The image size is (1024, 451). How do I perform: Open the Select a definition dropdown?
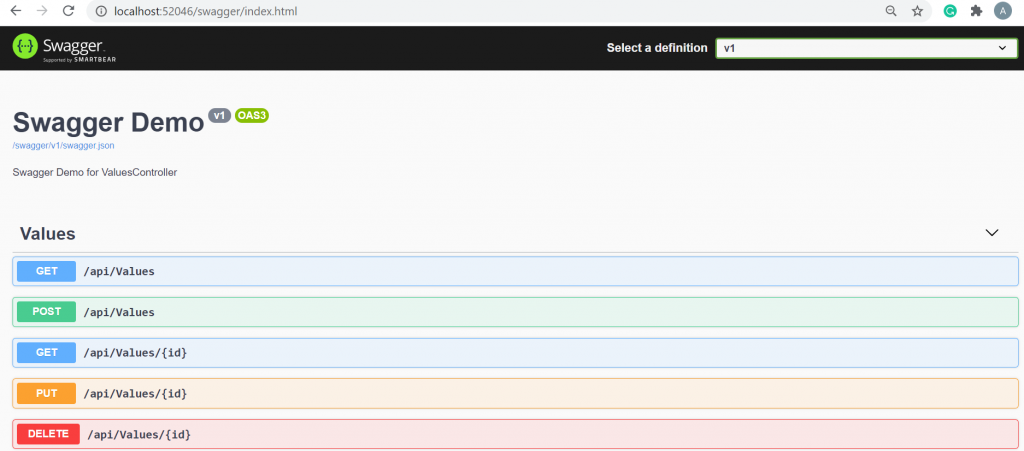[x=866, y=48]
